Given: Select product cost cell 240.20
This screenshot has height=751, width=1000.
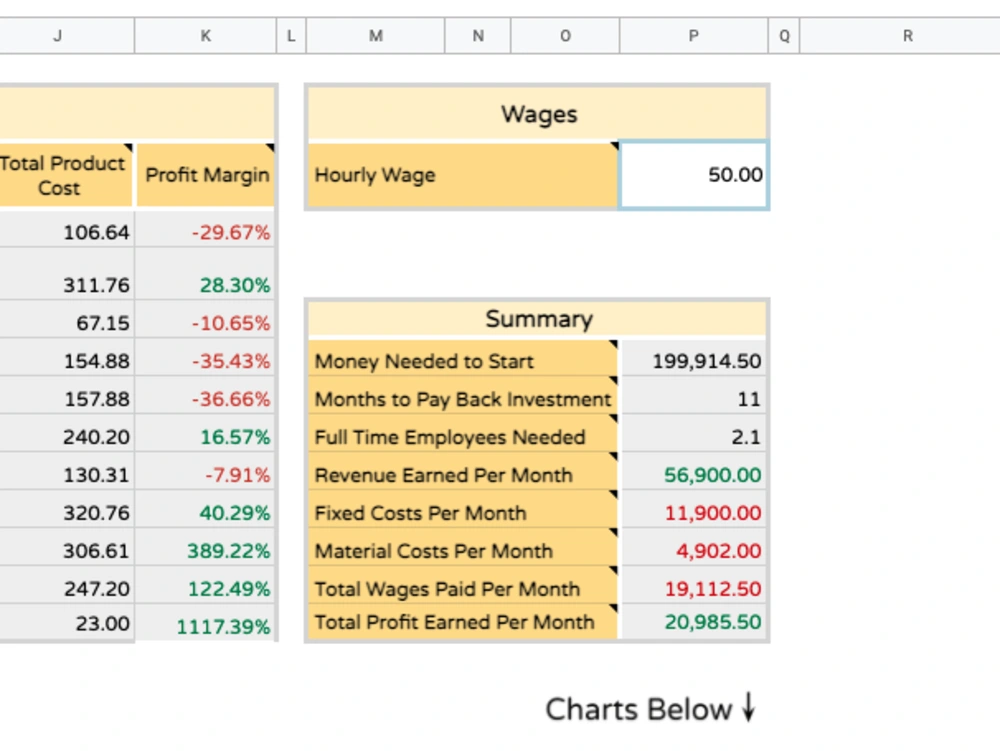Looking at the screenshot, I should (x=66, y=434).
